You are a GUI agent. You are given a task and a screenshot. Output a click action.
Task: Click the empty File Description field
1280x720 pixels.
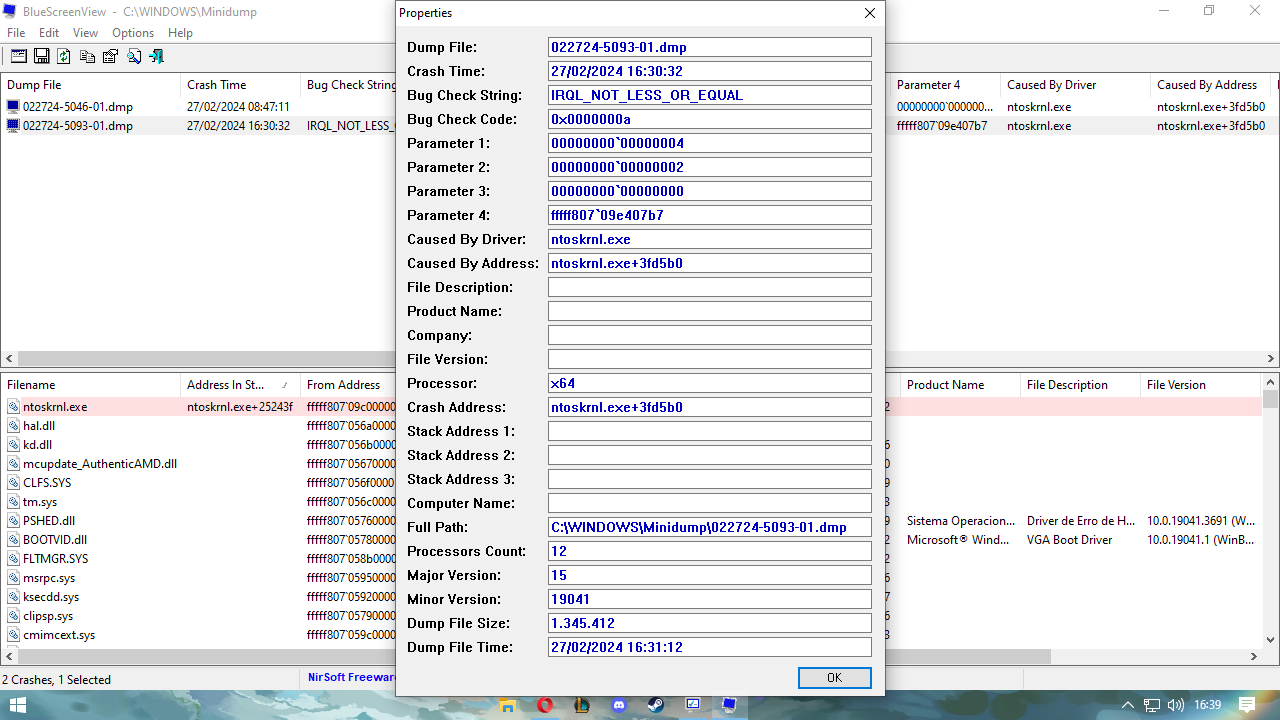click(710, 287)
